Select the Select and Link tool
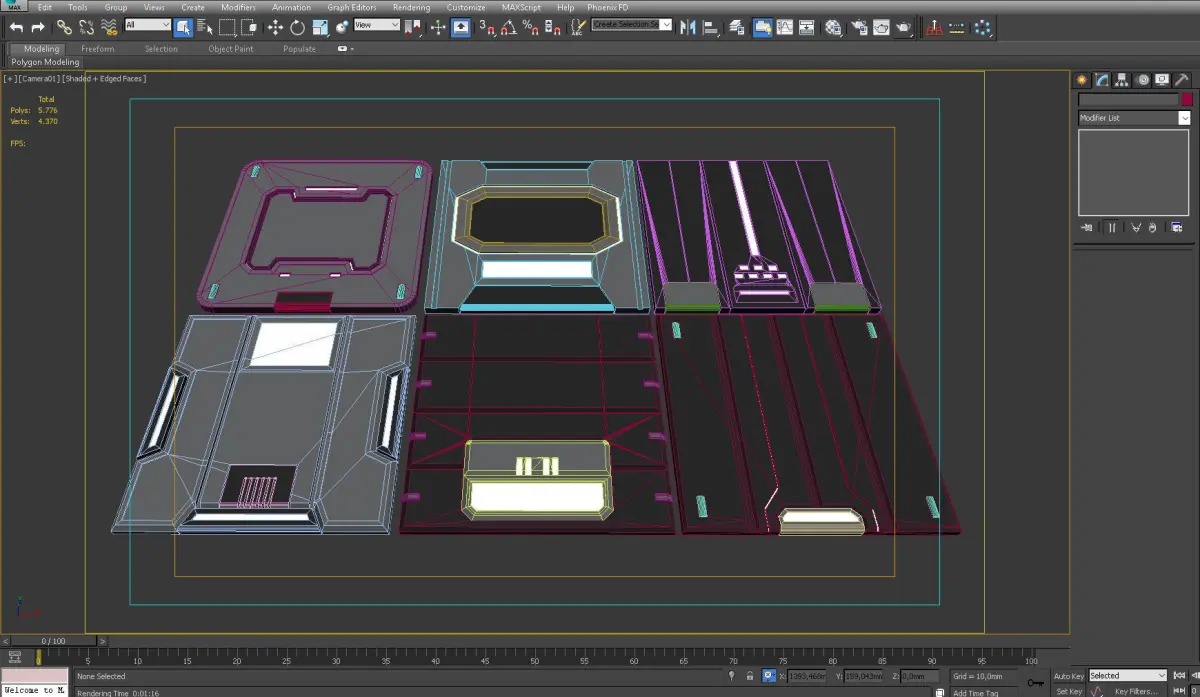Screen dimensions: 1200x697 64,27
